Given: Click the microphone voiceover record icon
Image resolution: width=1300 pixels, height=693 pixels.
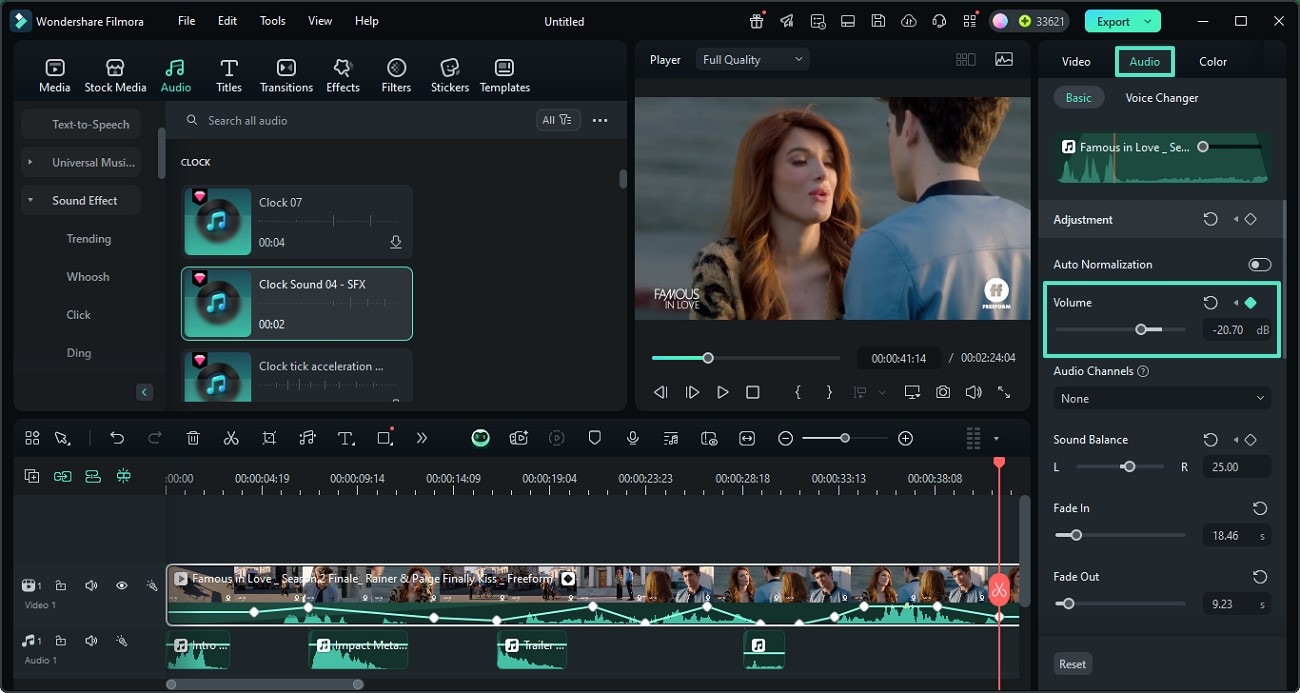Looking at the screenshot, I should [x=633, y=438].
